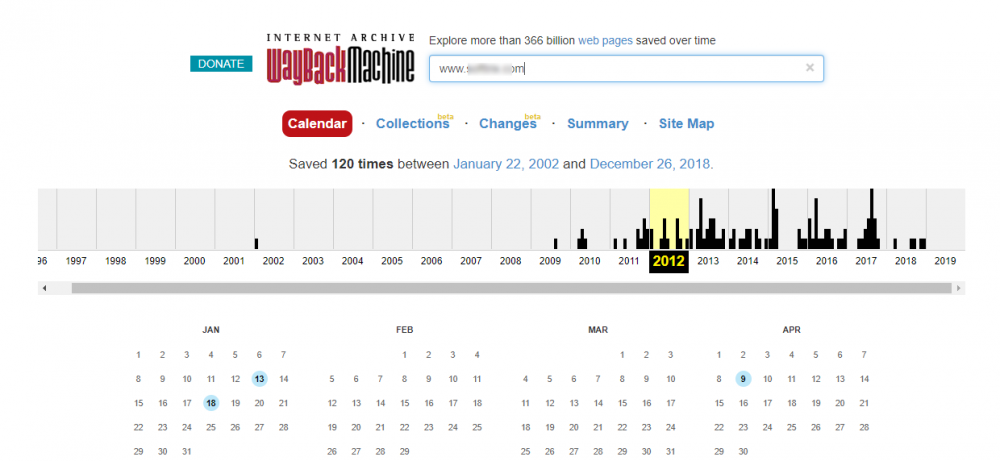This screenshot has width=1000, height=461.
Task: Open the January 13 snapshot
Action: coord(259,379)
